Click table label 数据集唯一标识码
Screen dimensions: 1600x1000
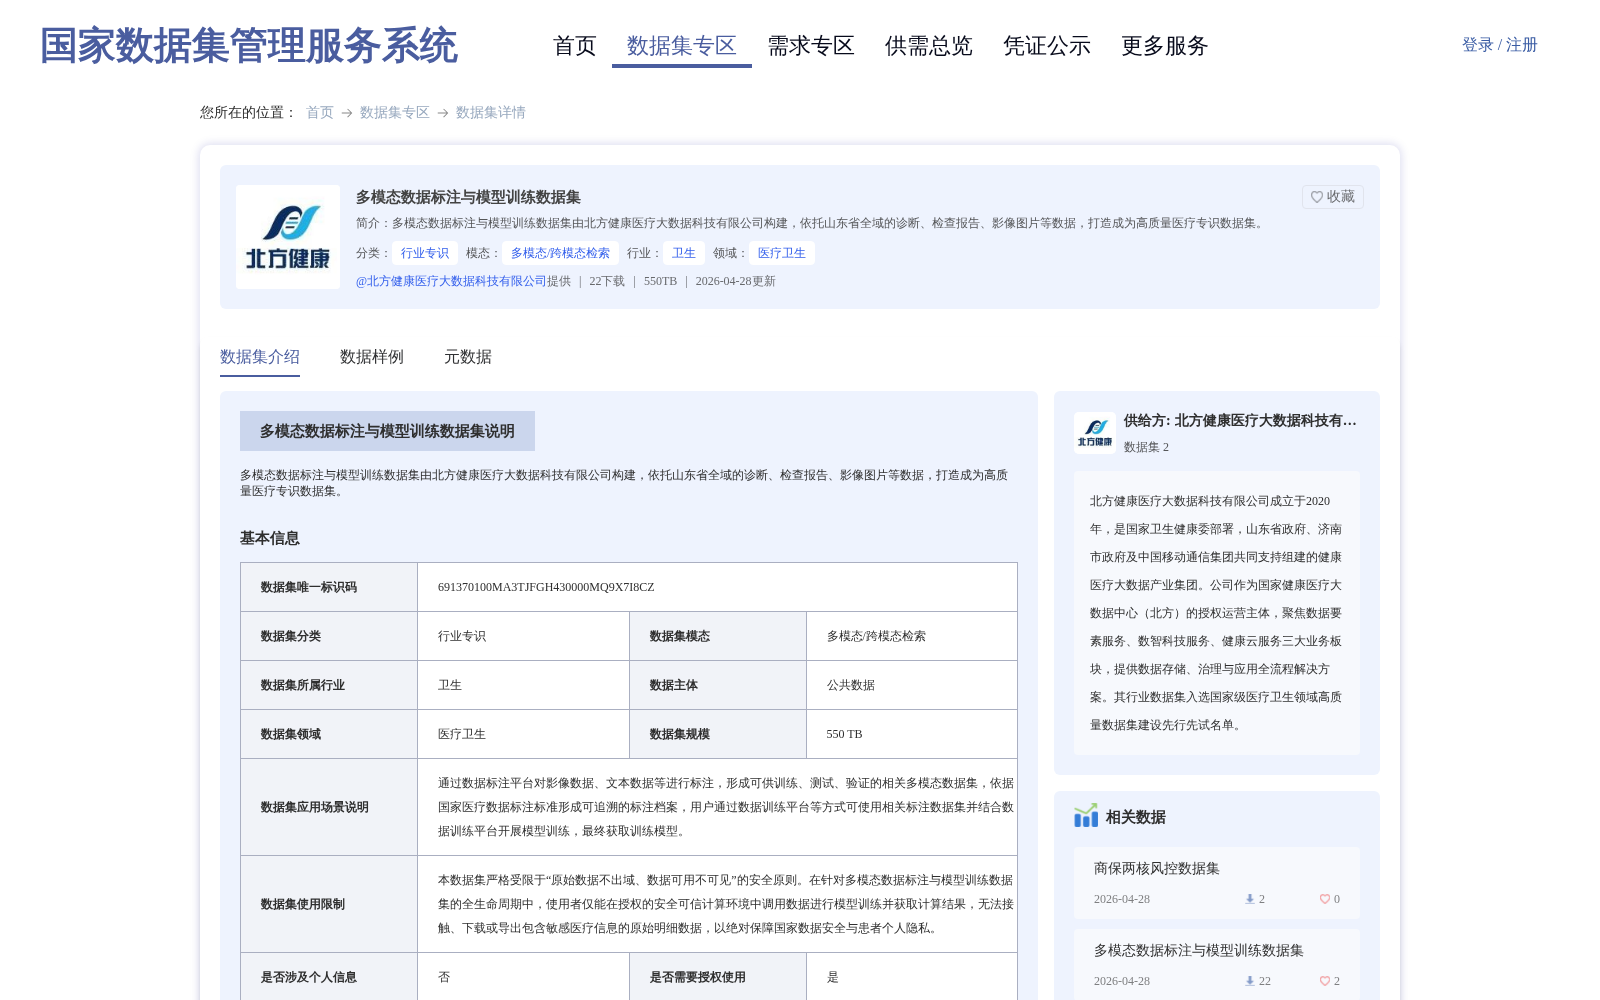click(309, 587)
